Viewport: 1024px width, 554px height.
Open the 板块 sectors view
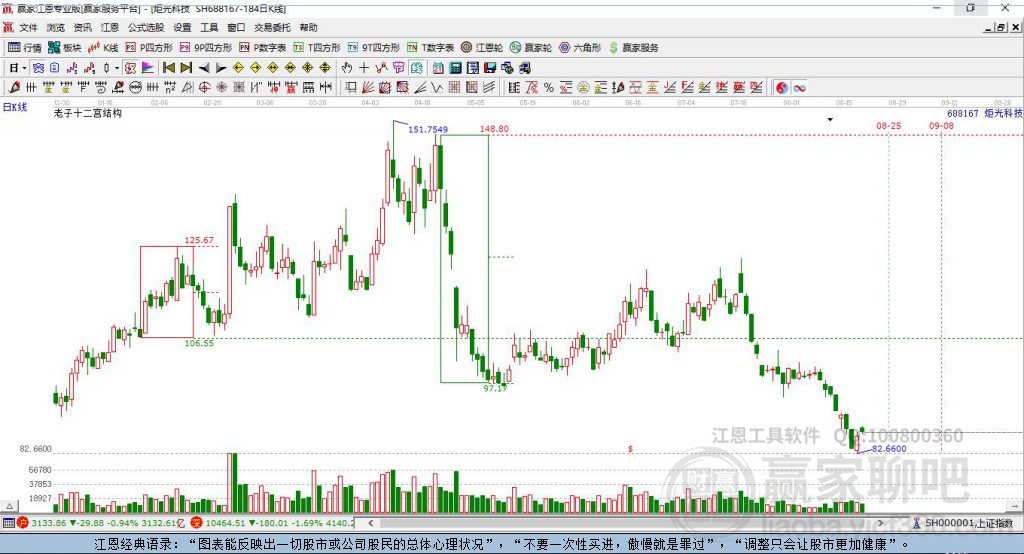click(65, 48)
